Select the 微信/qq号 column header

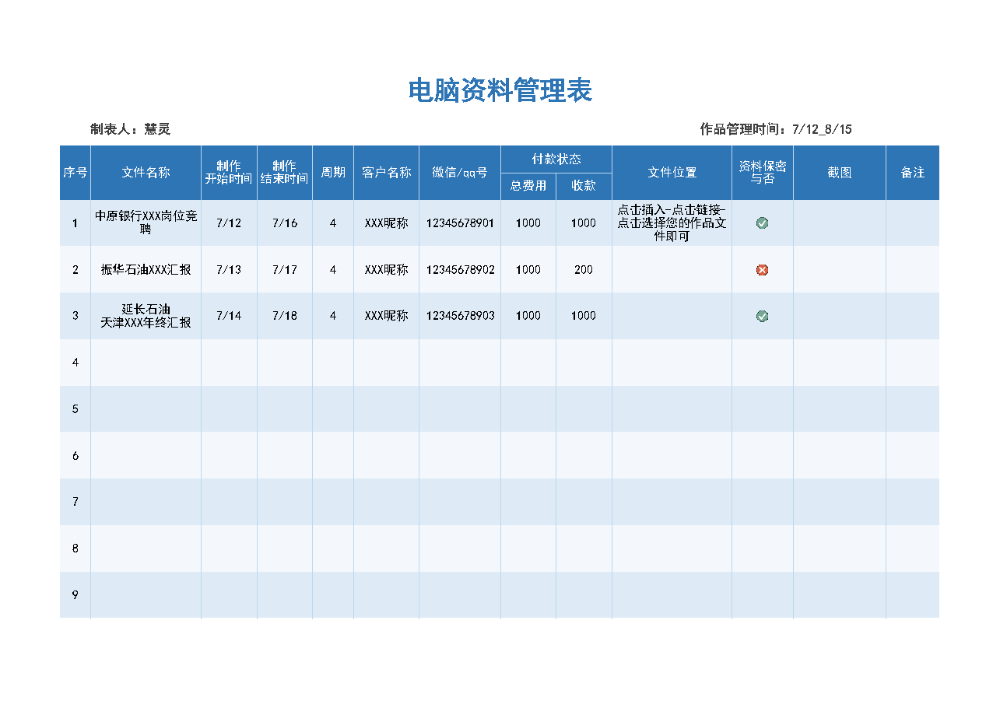pos(460,172)
